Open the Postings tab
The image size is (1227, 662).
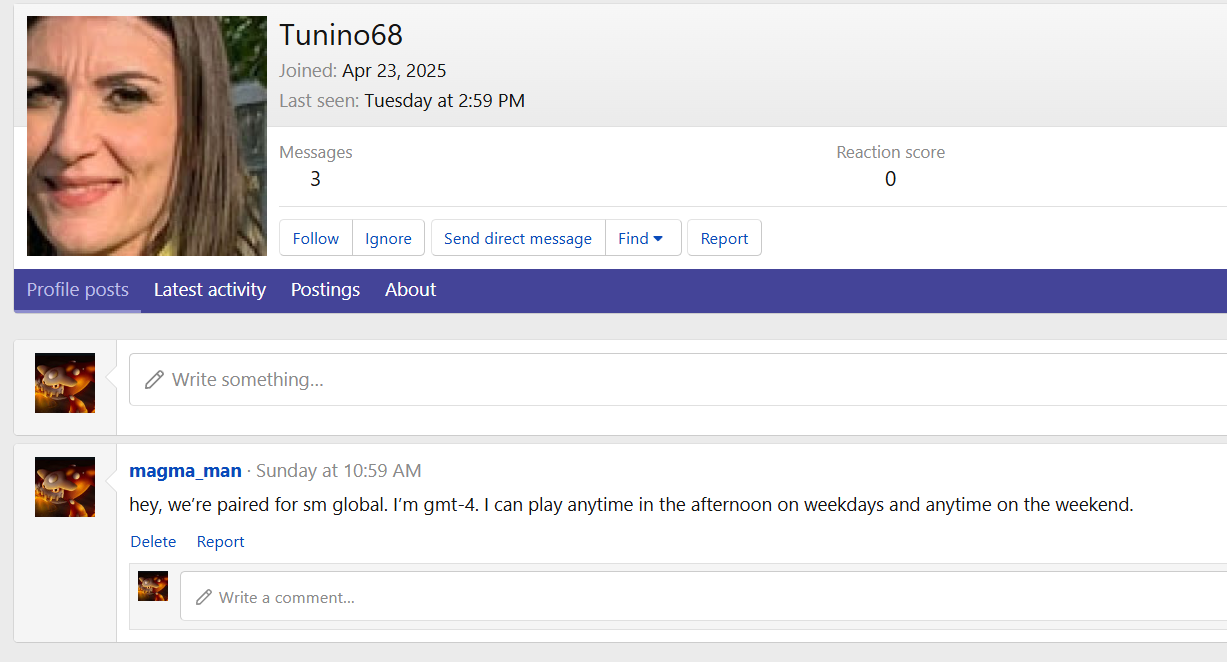(325, 290)
